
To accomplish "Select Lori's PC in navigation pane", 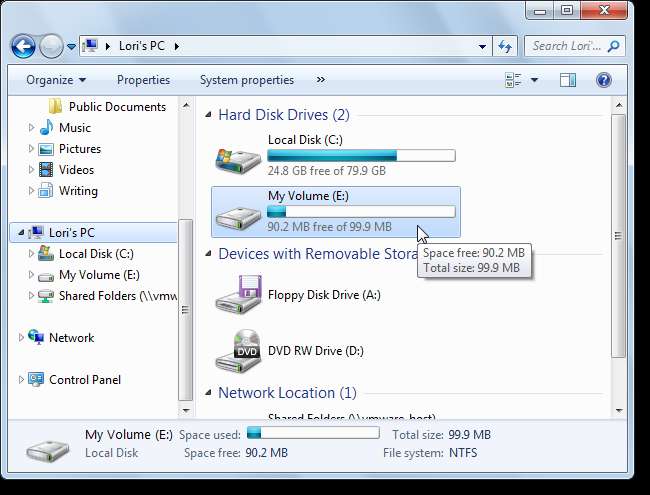I will [93, 233].
